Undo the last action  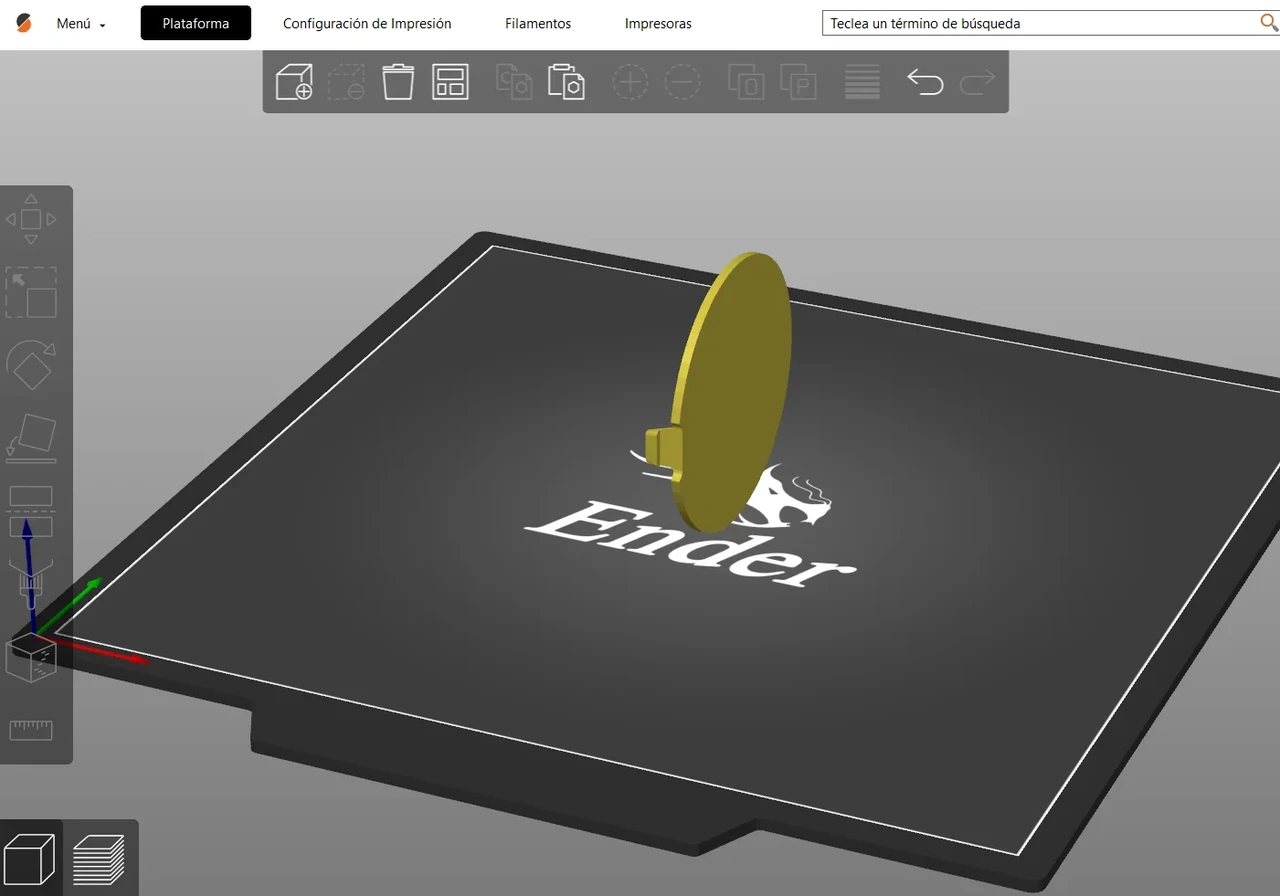tap(925, 81)
